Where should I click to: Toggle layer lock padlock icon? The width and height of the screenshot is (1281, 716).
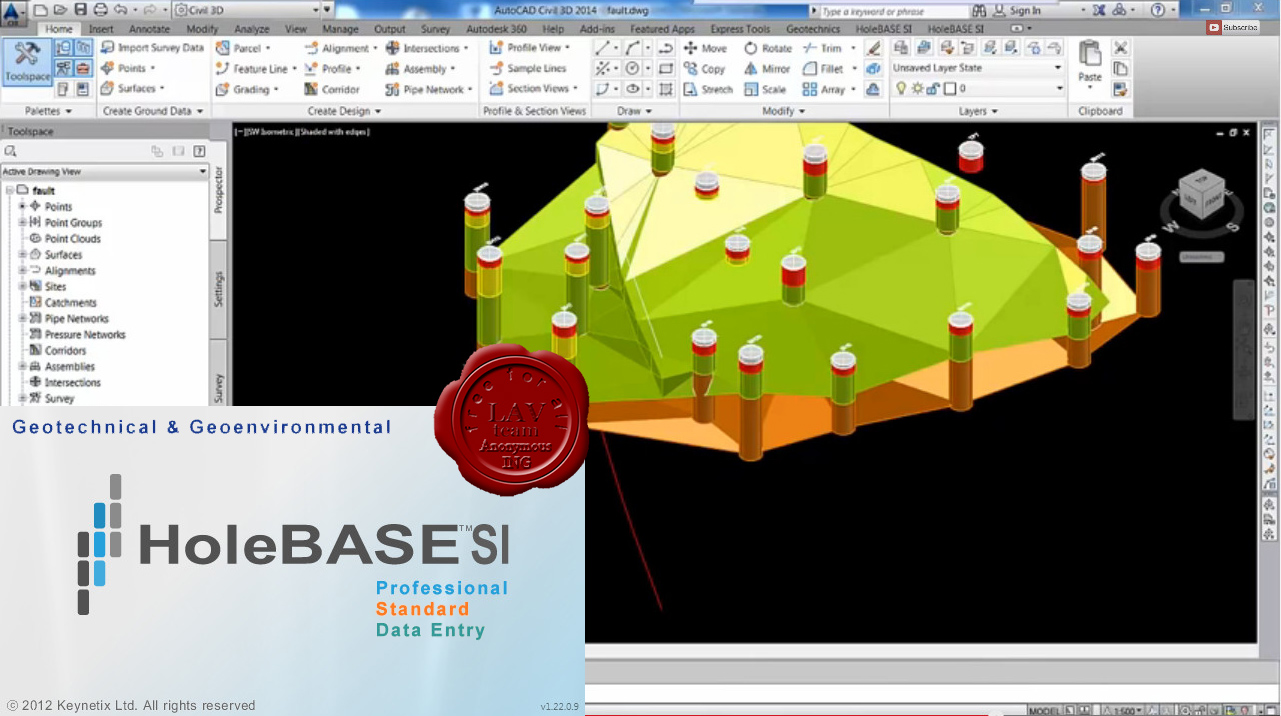pos(932,88)
